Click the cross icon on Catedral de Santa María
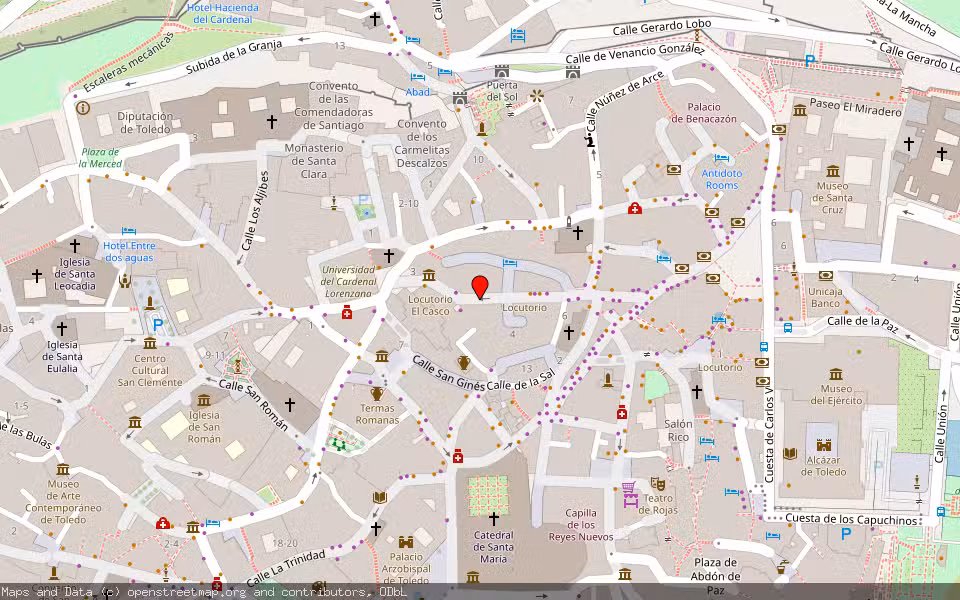Image resolution: width=960 pixels, height=600 pixels. point(492,518)
